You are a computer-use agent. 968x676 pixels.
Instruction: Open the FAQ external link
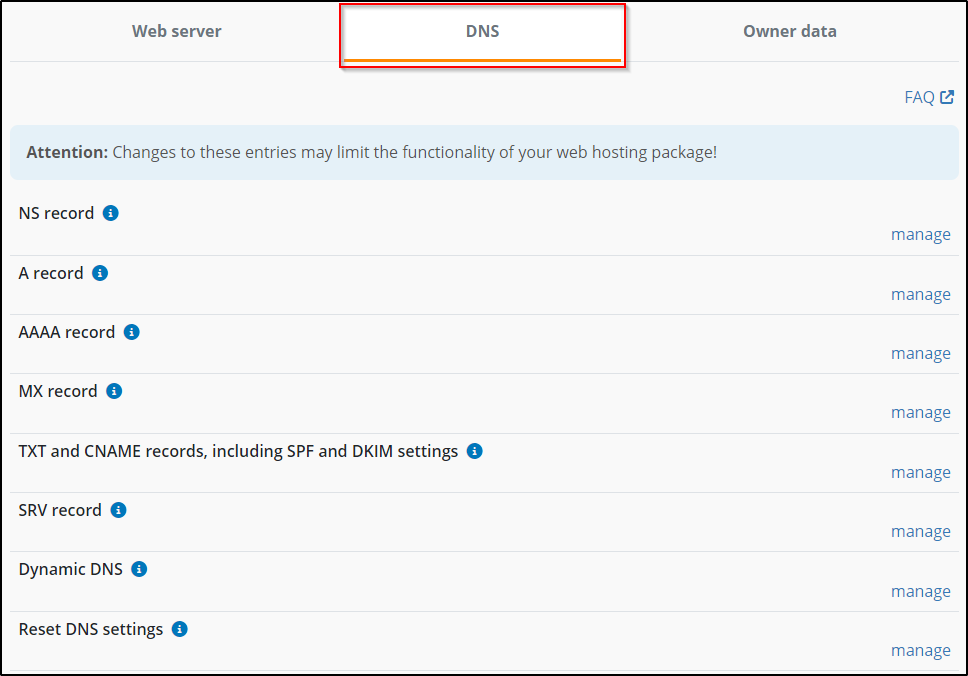click(928, 97)
